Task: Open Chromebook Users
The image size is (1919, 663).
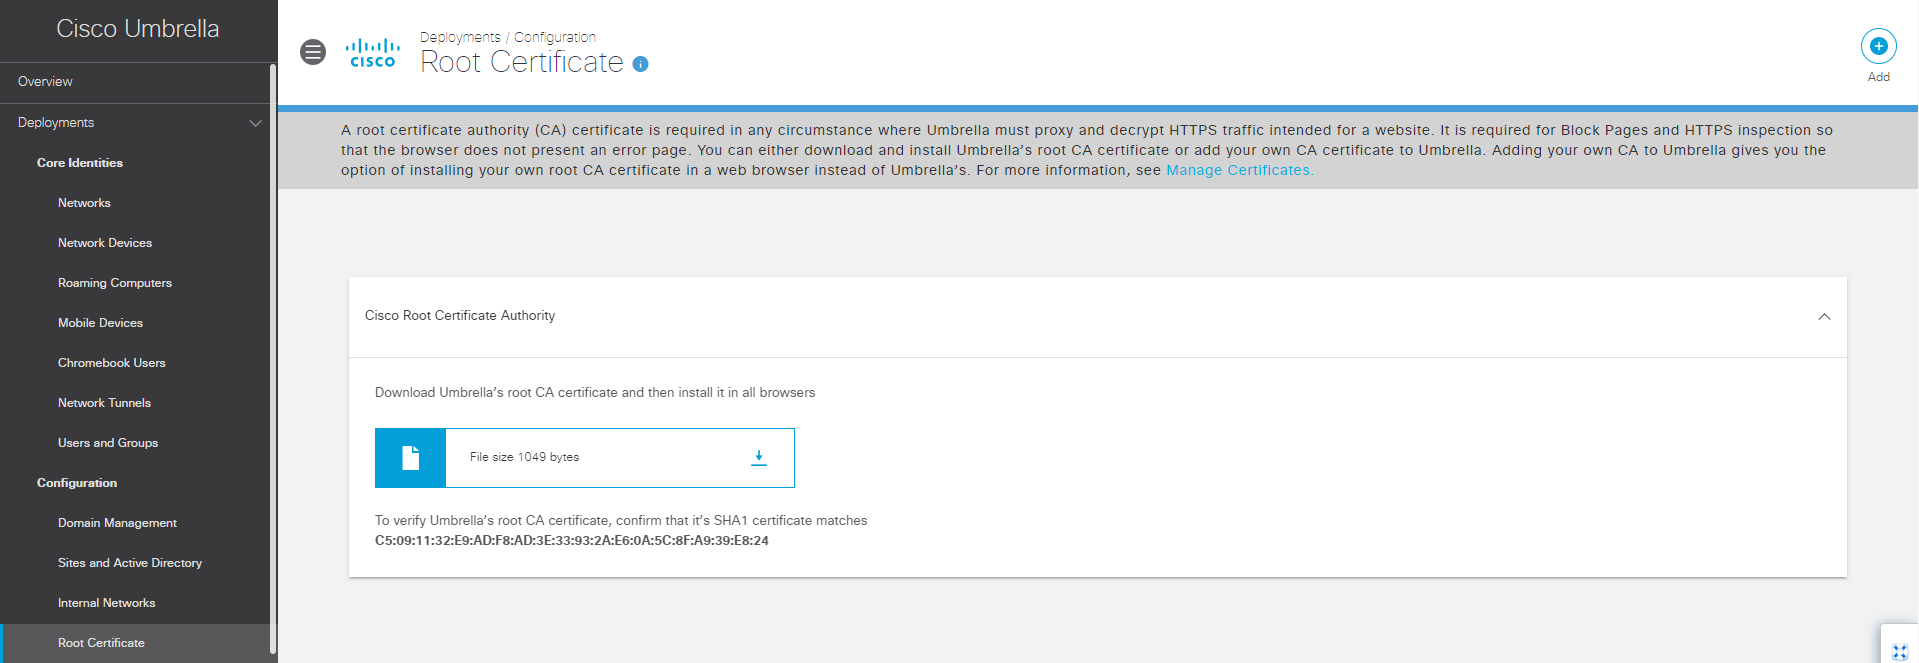Action: pos(112,363)
